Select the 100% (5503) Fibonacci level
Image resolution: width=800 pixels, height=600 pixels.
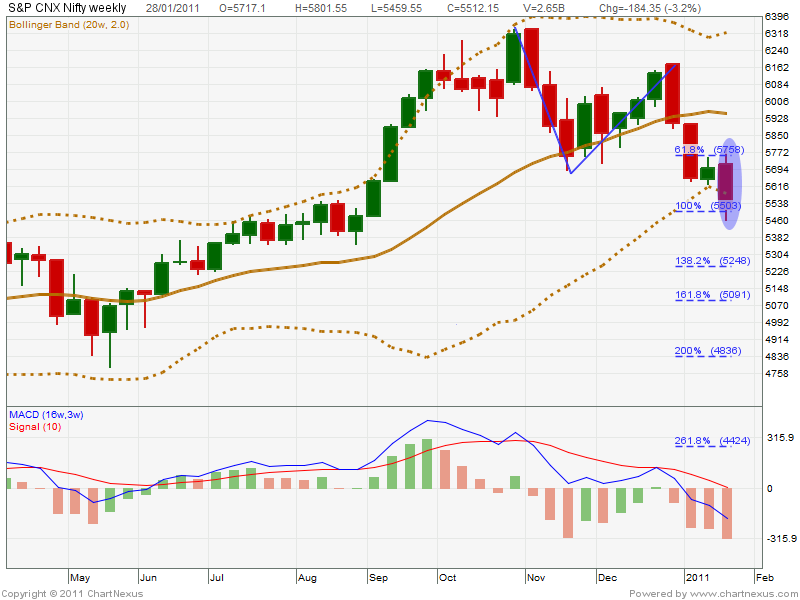tap(708, 206)
